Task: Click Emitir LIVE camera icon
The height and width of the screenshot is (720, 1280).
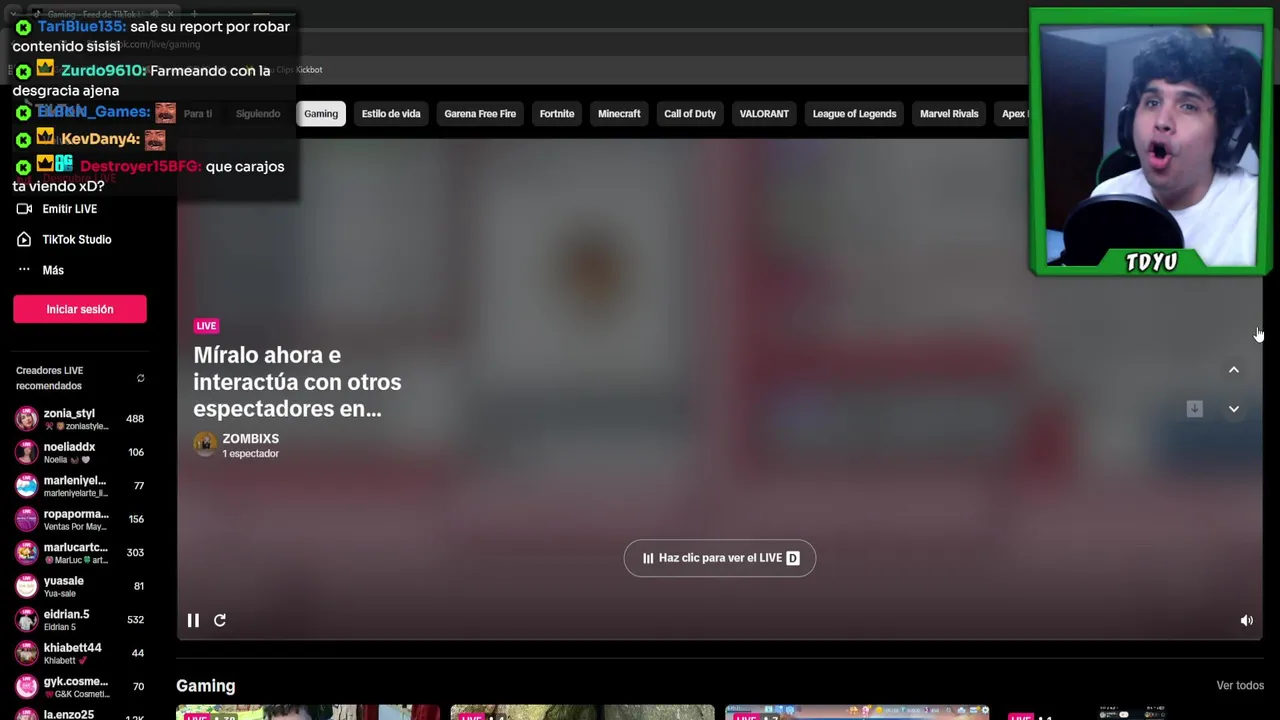Action: coord(24,209)
